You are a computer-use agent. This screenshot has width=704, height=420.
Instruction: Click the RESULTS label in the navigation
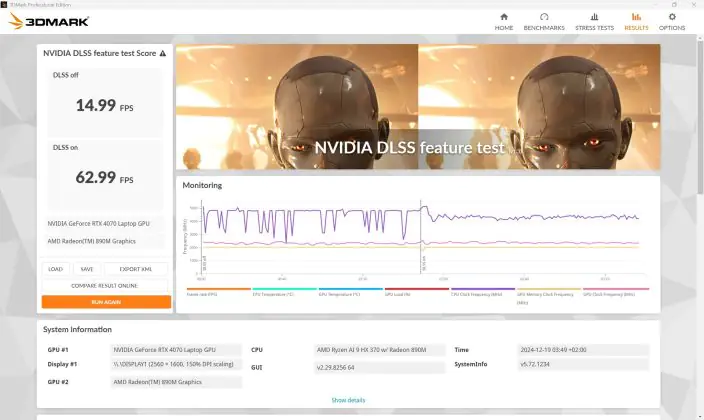(x=636, y=28)
